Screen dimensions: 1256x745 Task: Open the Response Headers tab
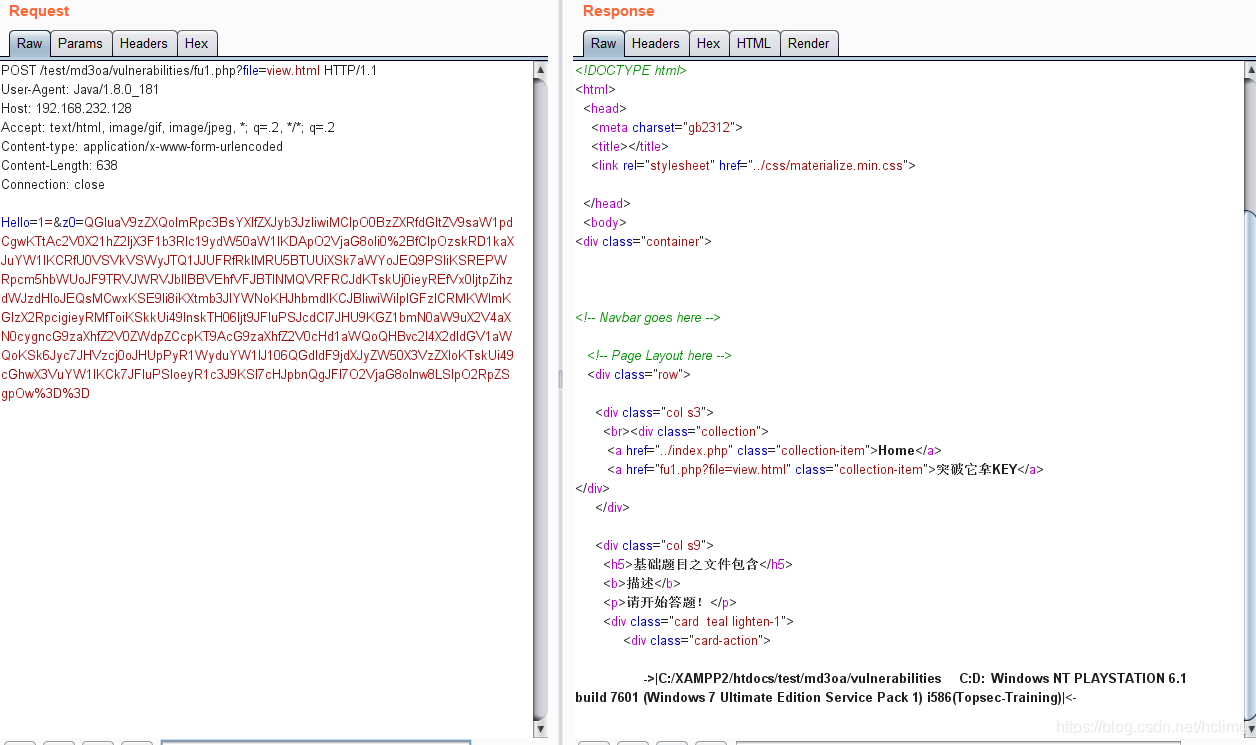pyautogui.click(x=656, y=43)
